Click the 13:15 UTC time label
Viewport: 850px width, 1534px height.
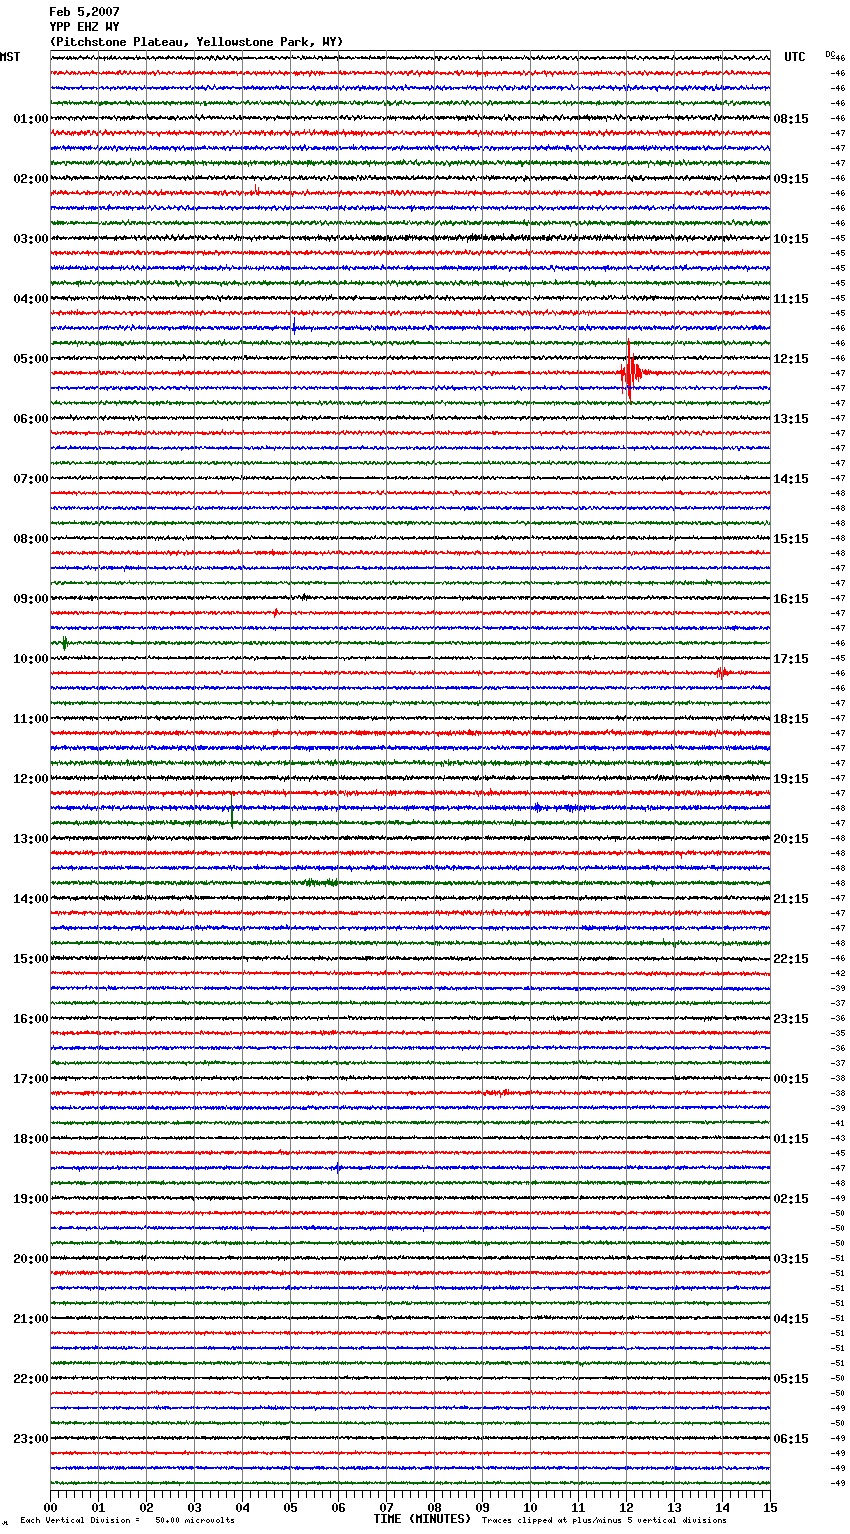[791, 419]
